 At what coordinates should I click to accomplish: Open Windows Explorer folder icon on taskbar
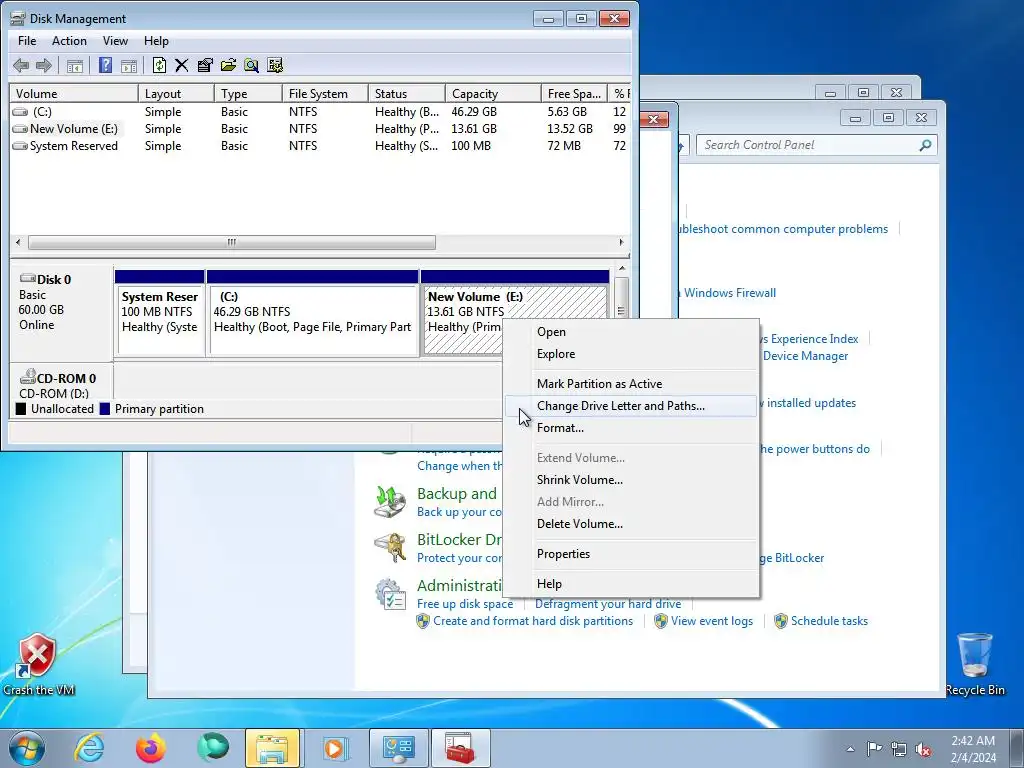[272, 748]
